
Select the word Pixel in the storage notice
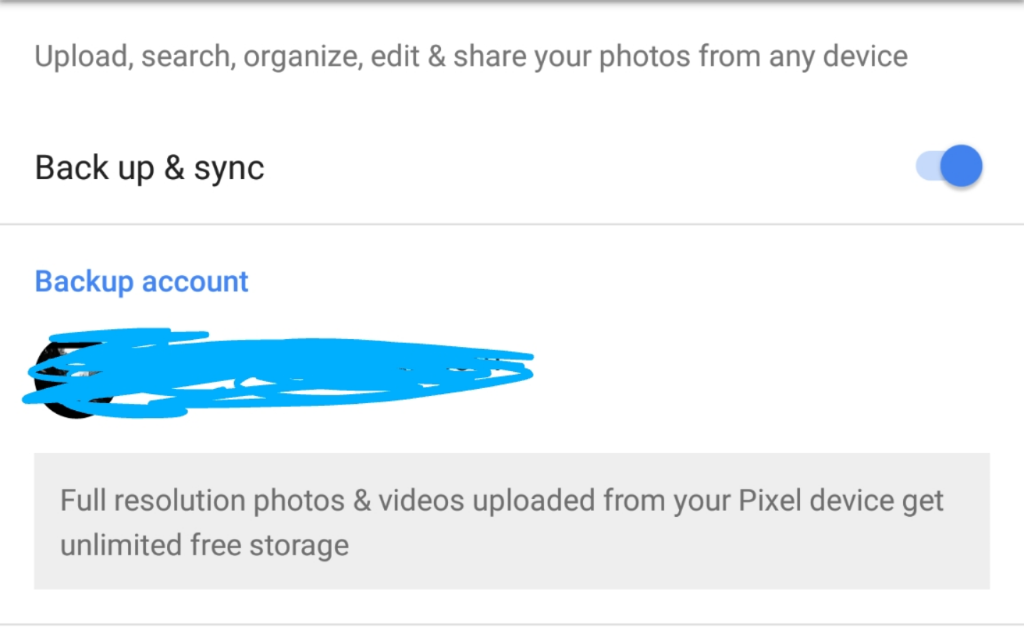(769, 501)
